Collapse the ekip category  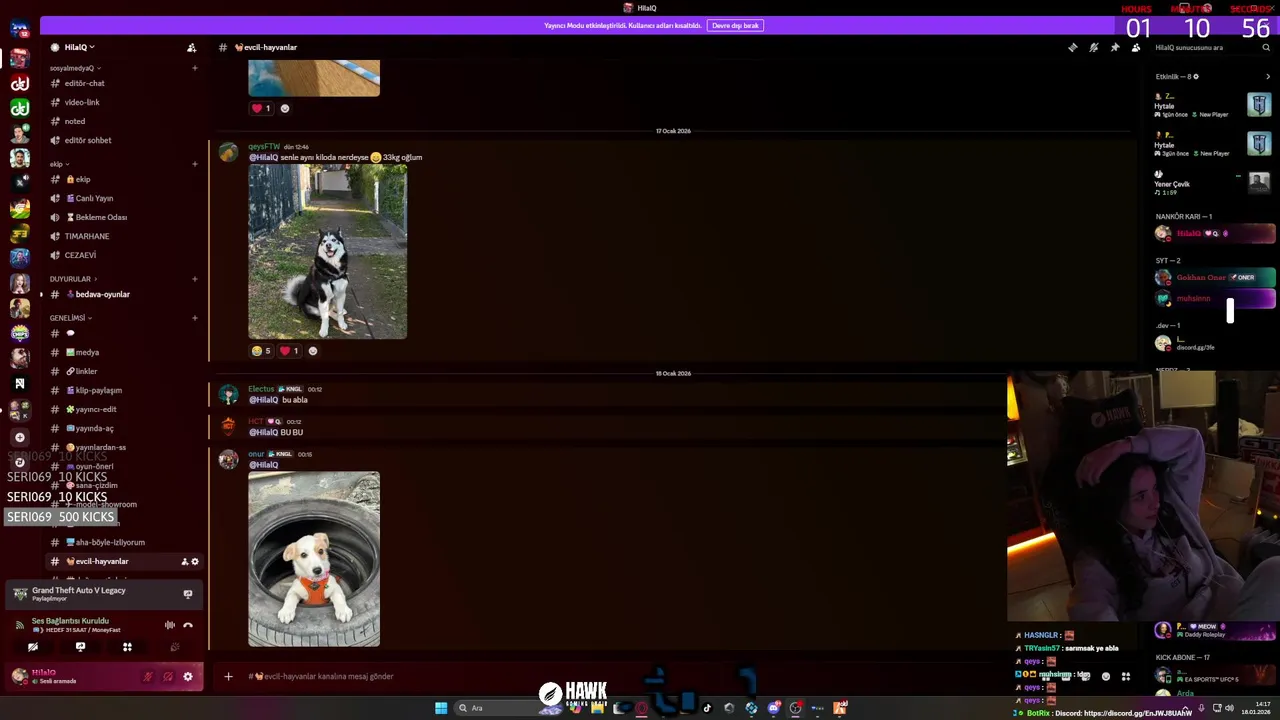coord(58,164)
